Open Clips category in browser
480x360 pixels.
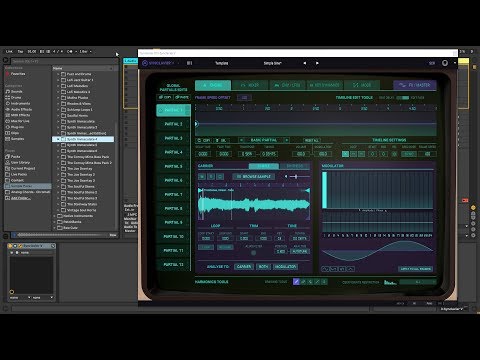(15, 133)
